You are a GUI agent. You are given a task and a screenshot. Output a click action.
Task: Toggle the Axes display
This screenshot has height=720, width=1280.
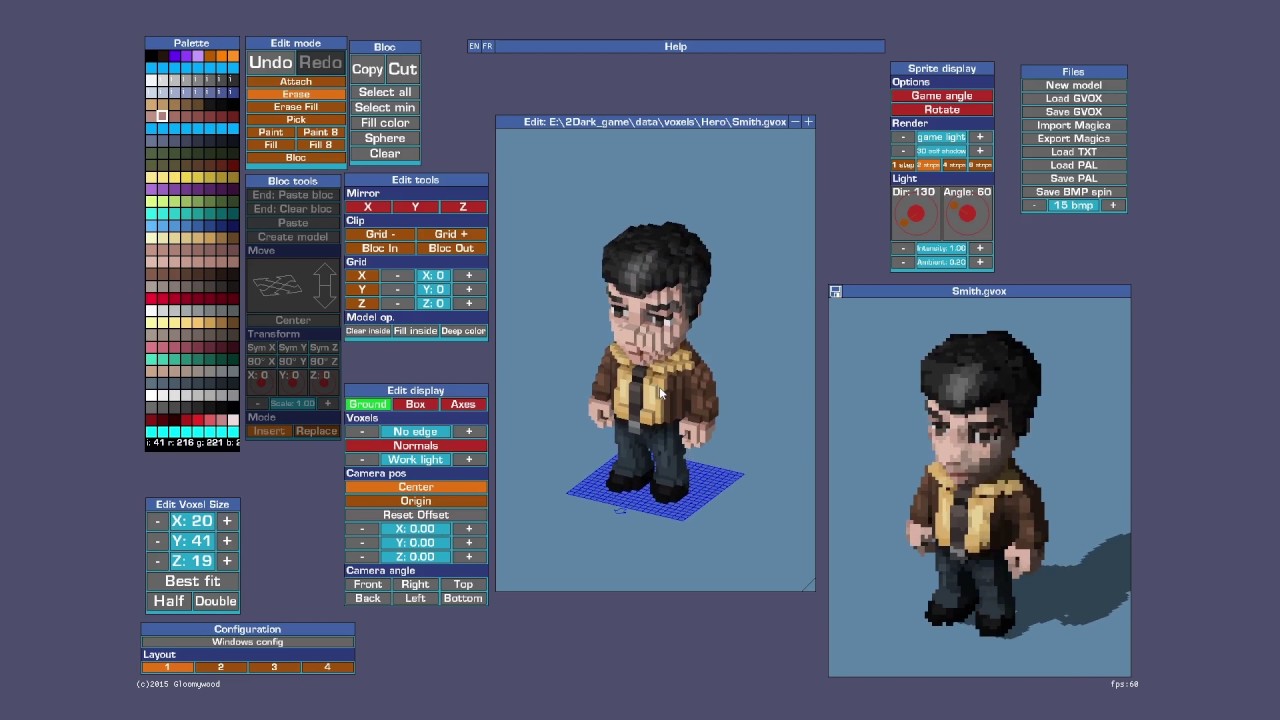point(462,404)
